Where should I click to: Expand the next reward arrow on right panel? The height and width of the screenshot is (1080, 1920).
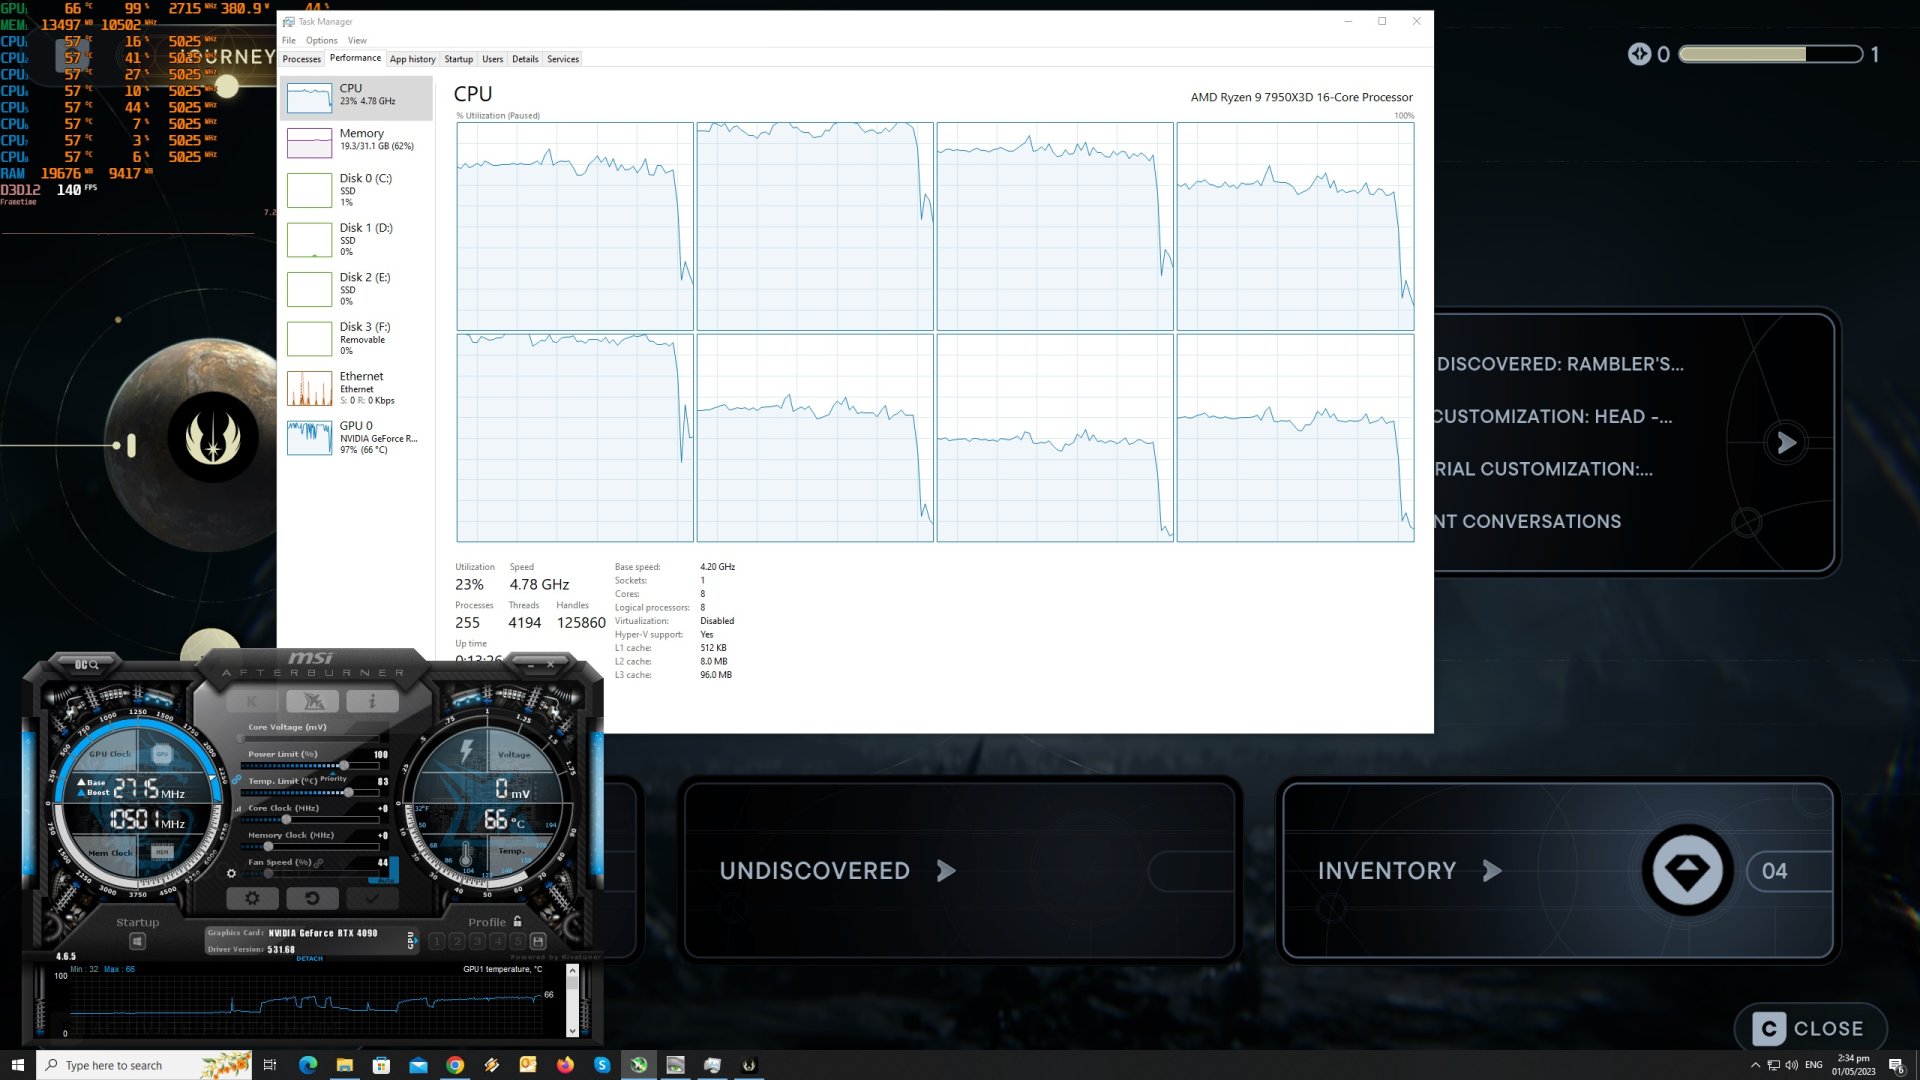pos(1786,443)
